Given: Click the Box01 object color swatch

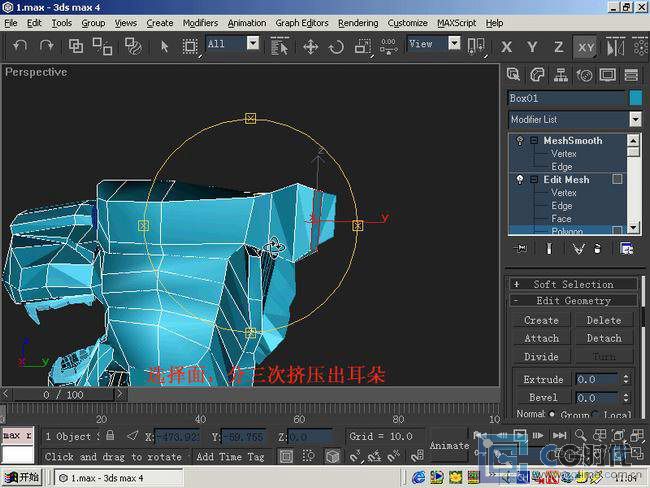Looking at the screenshot, I should click(x=635, y=98).
